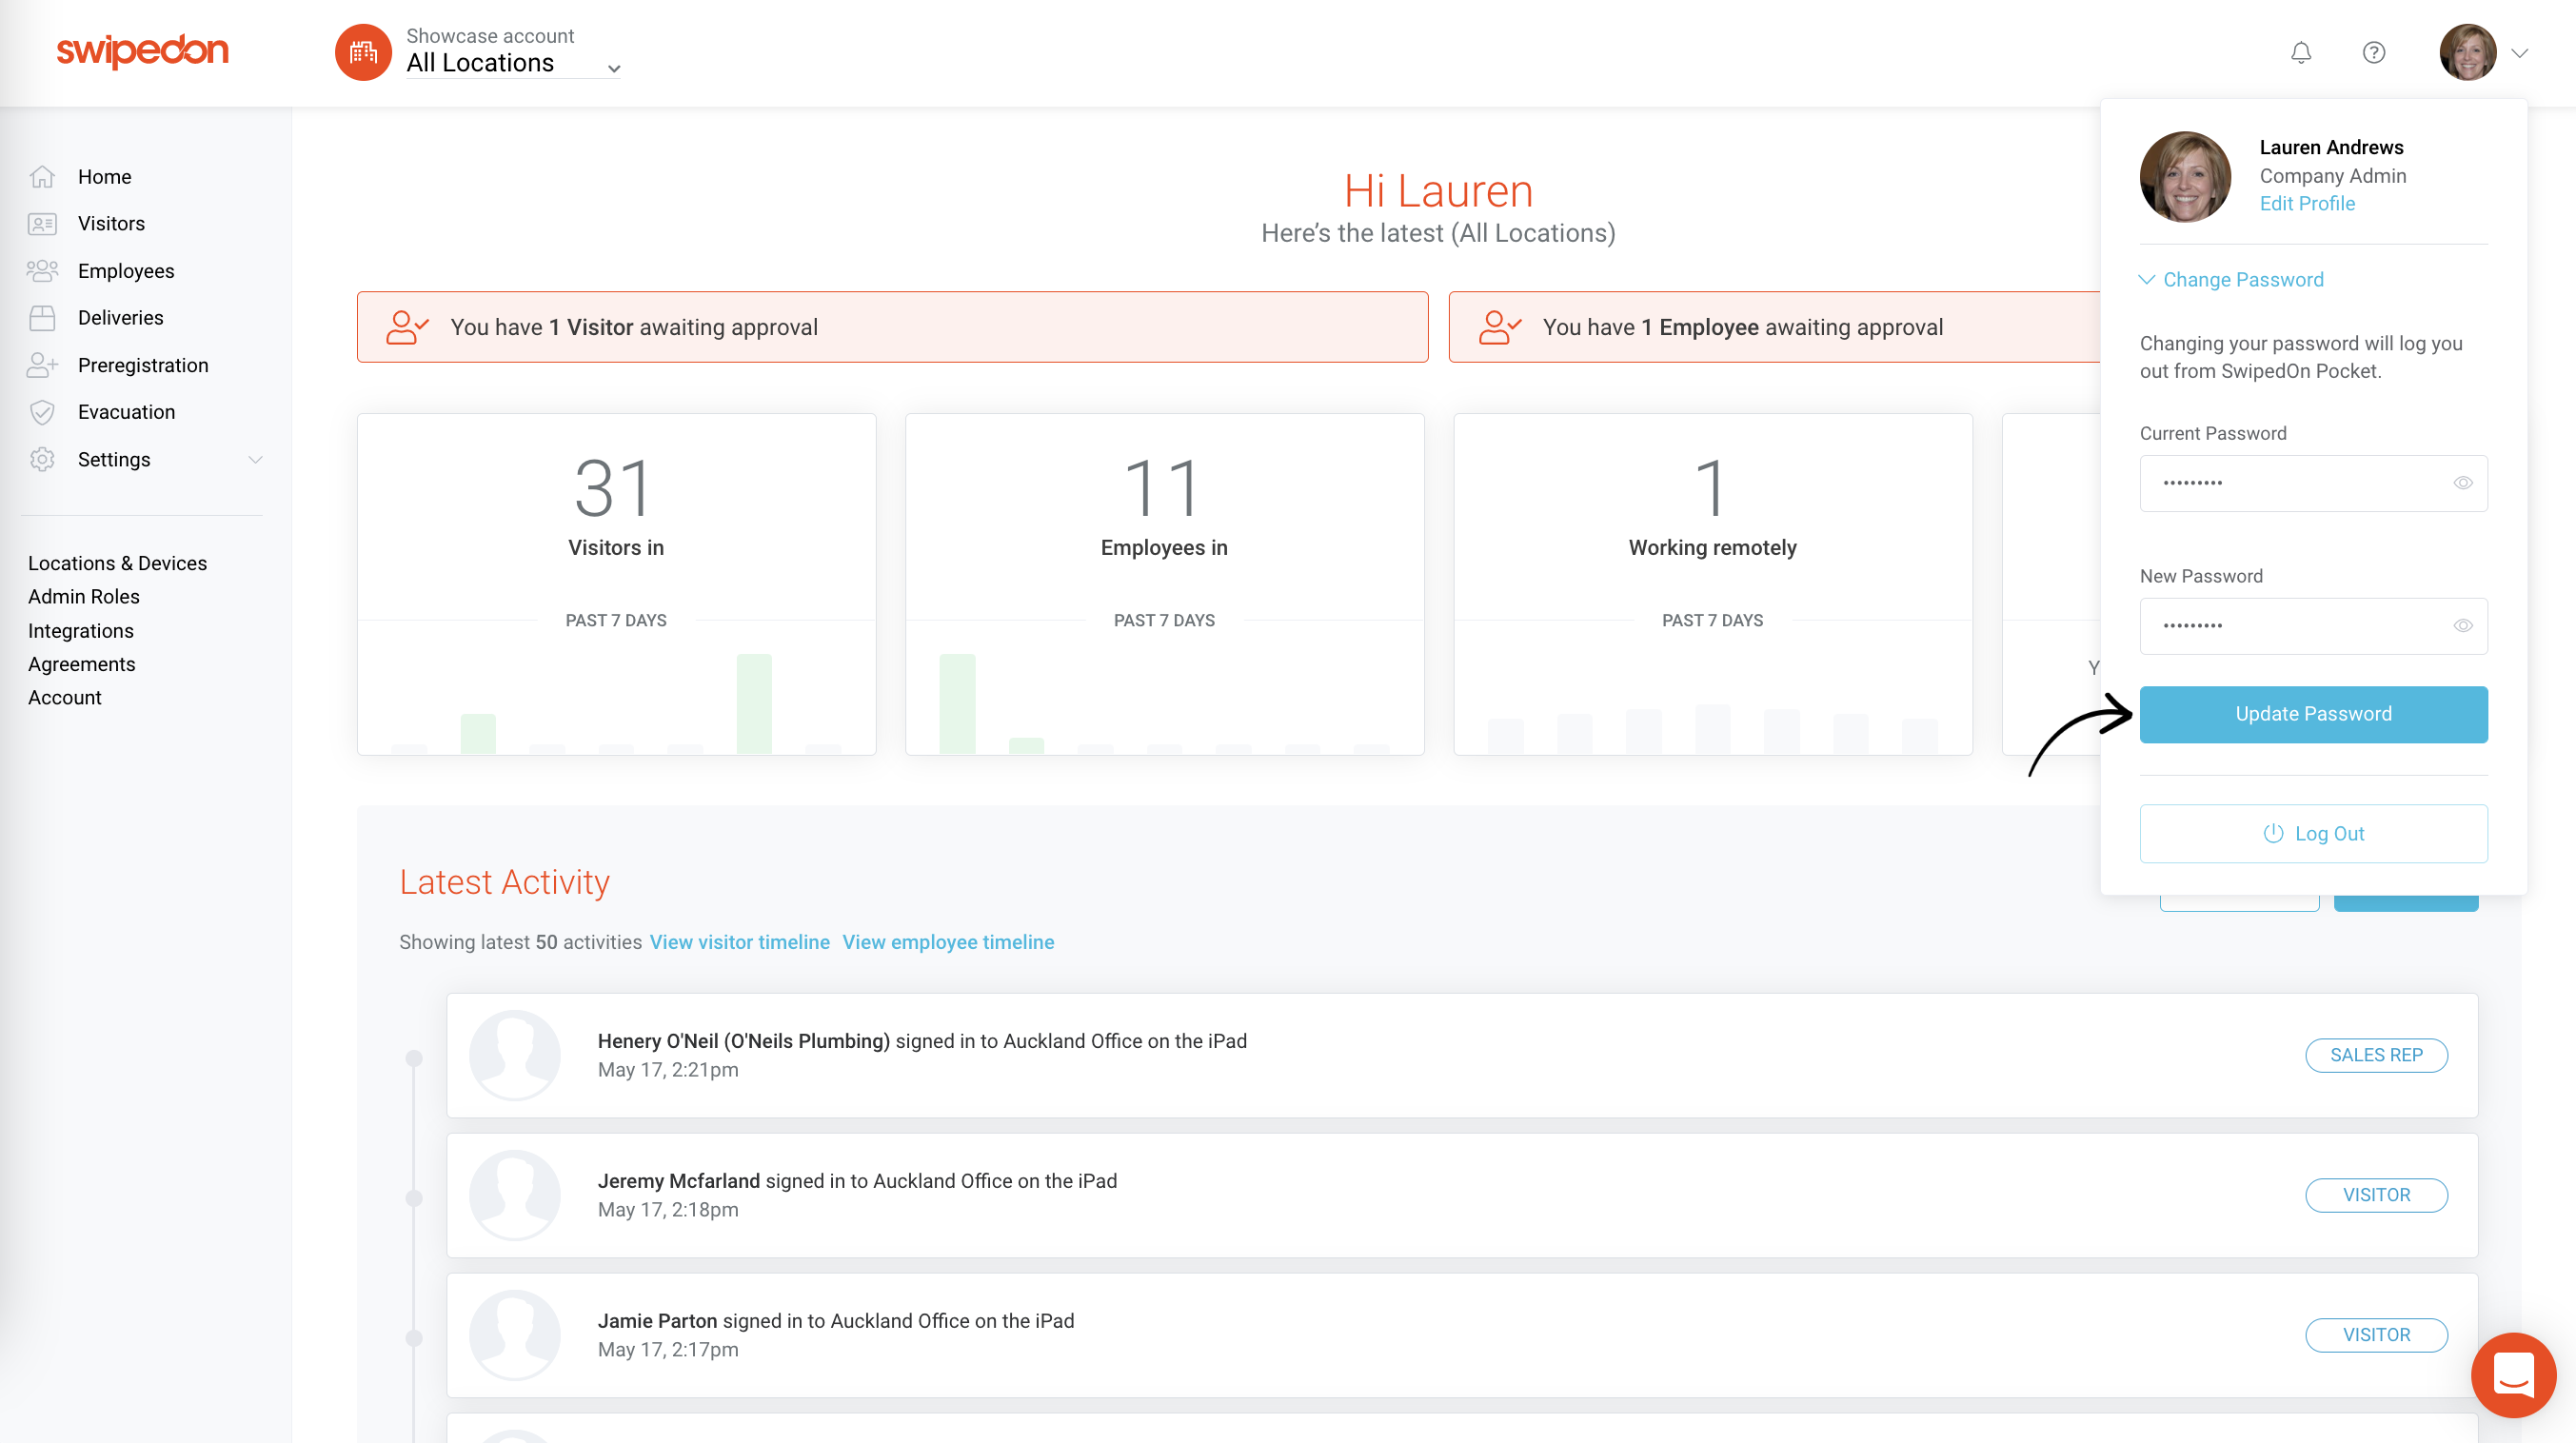Click the Settings gear icon
Viewport: 2576px width, 1443px height.
42,459
